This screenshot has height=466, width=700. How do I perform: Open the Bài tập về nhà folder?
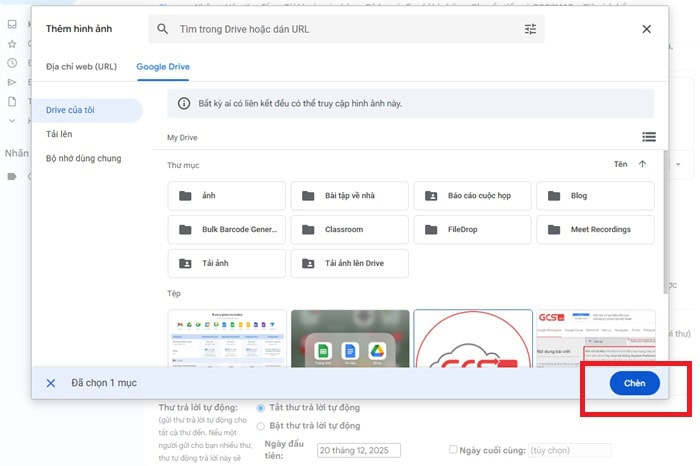pos(350,196)
